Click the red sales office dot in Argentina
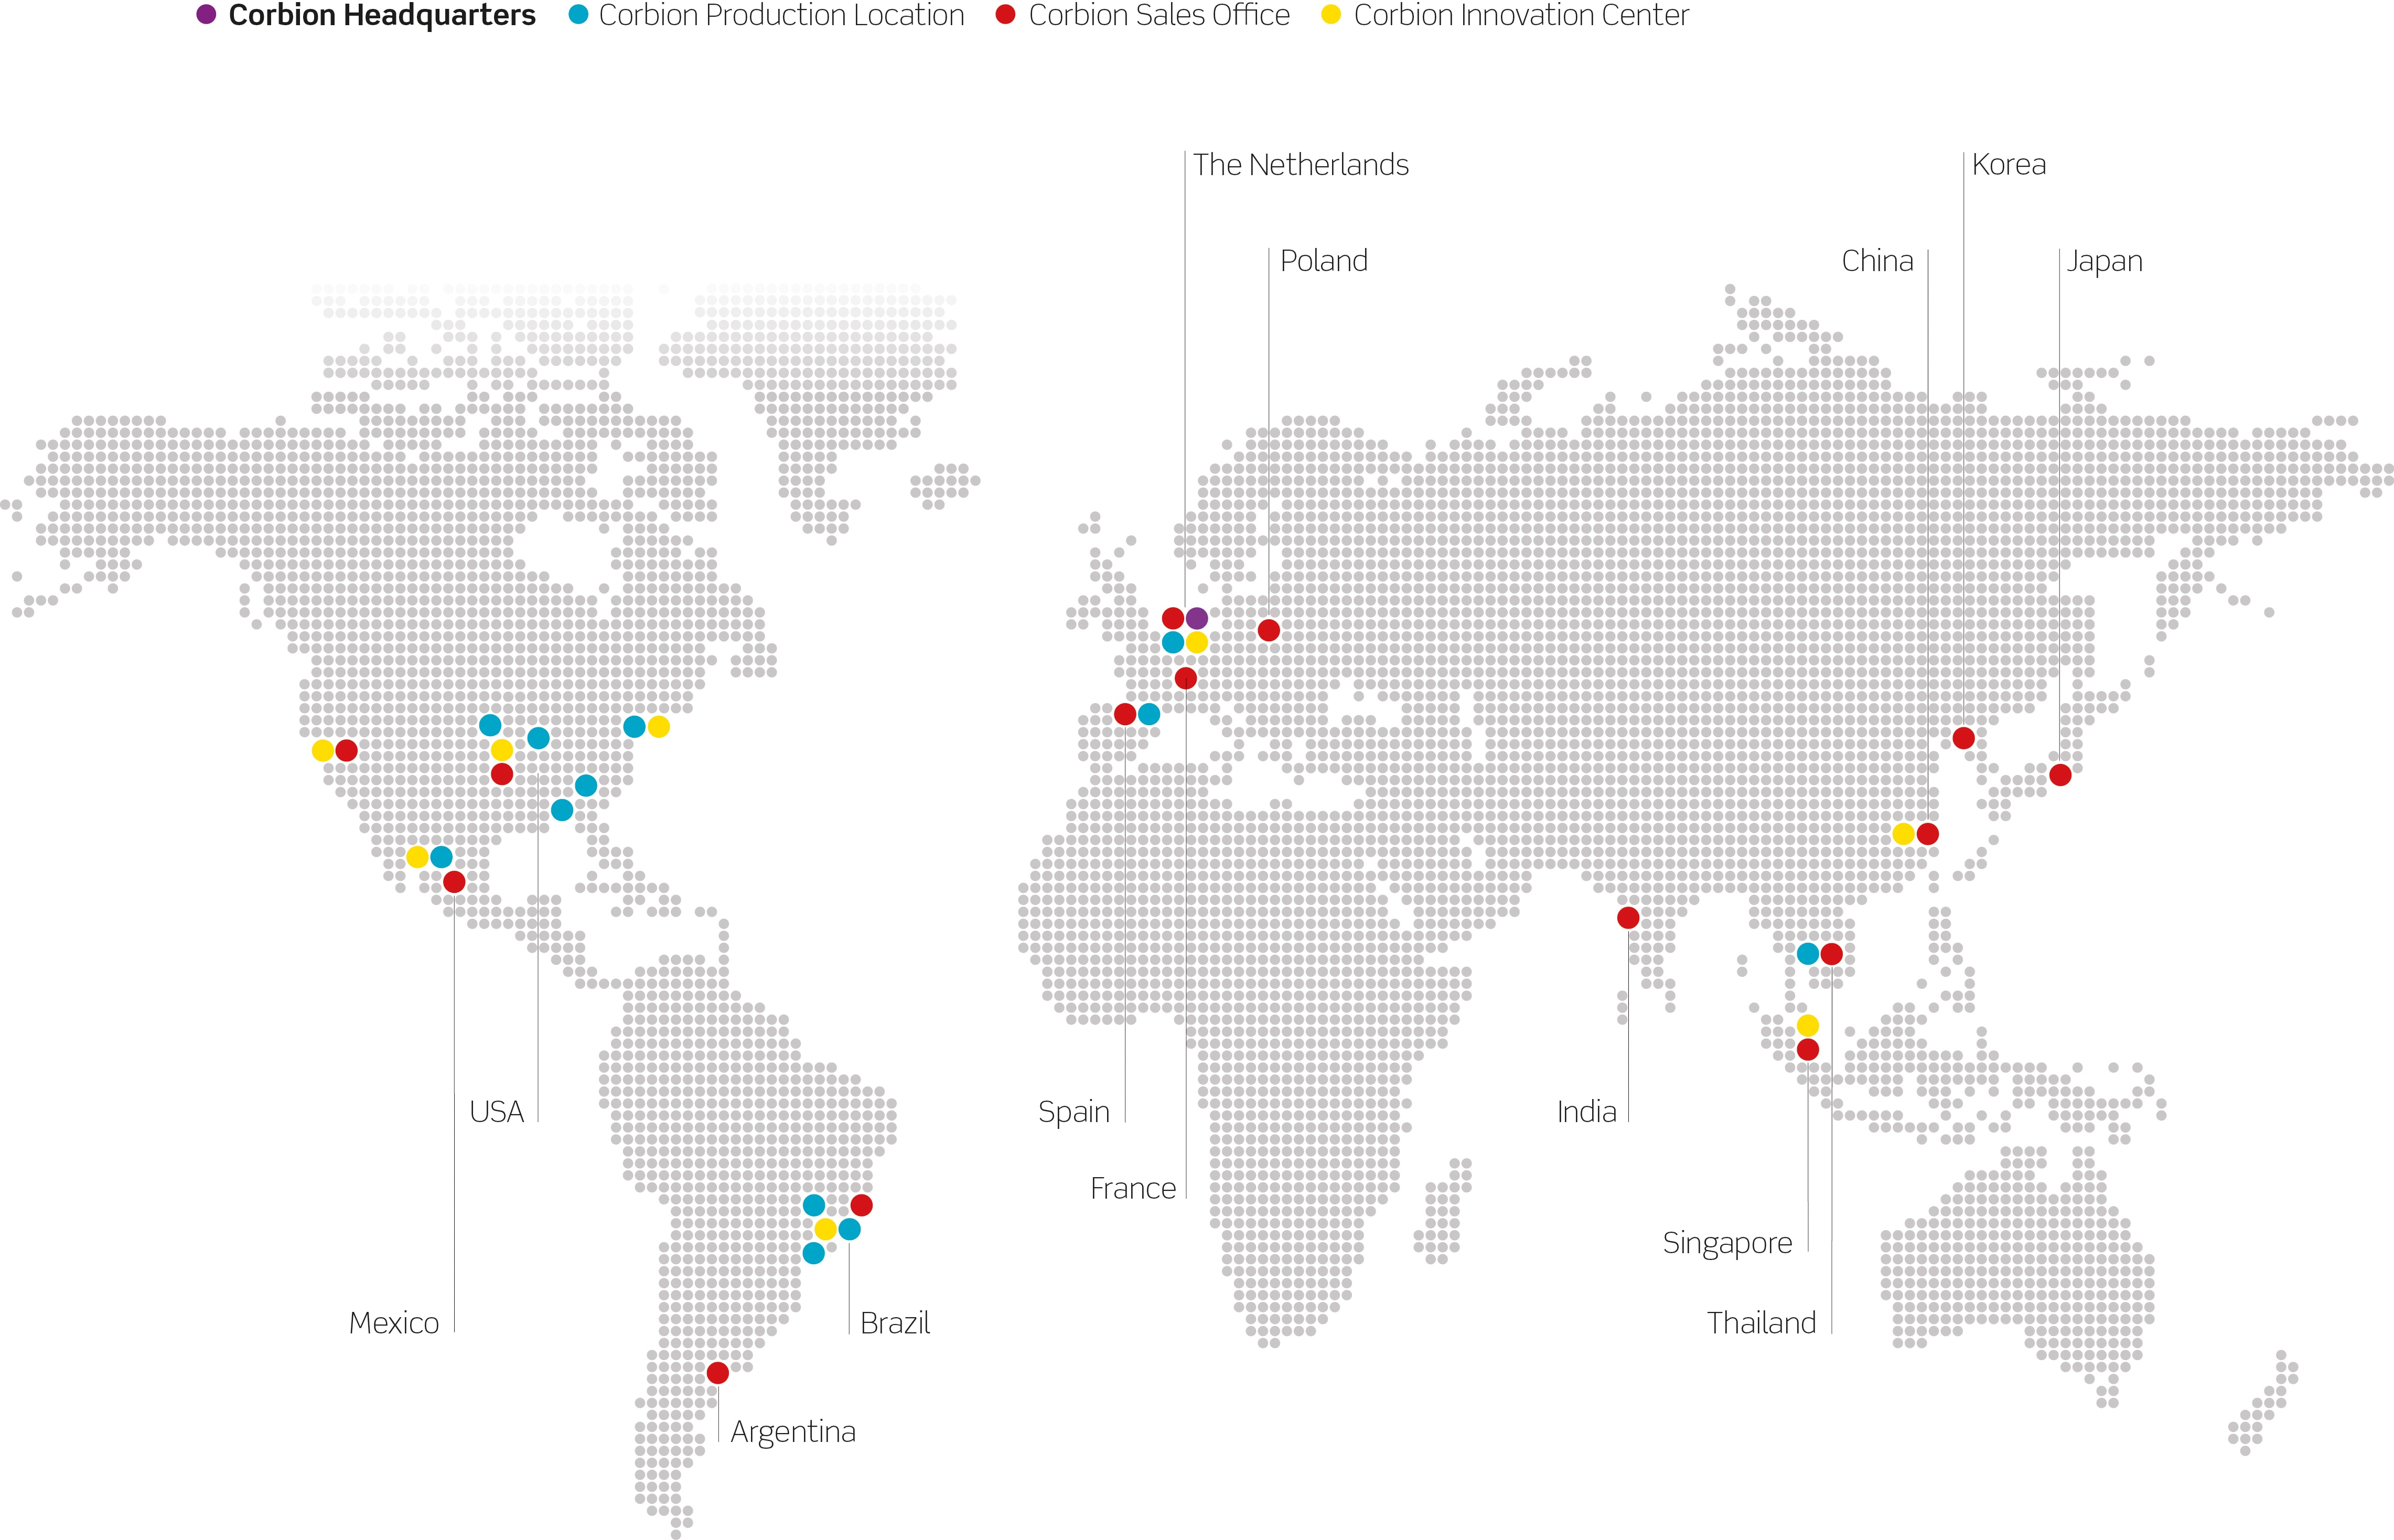Image resolution: width=2394 pixels, height=1540 pixels. tap(717, 1373)
